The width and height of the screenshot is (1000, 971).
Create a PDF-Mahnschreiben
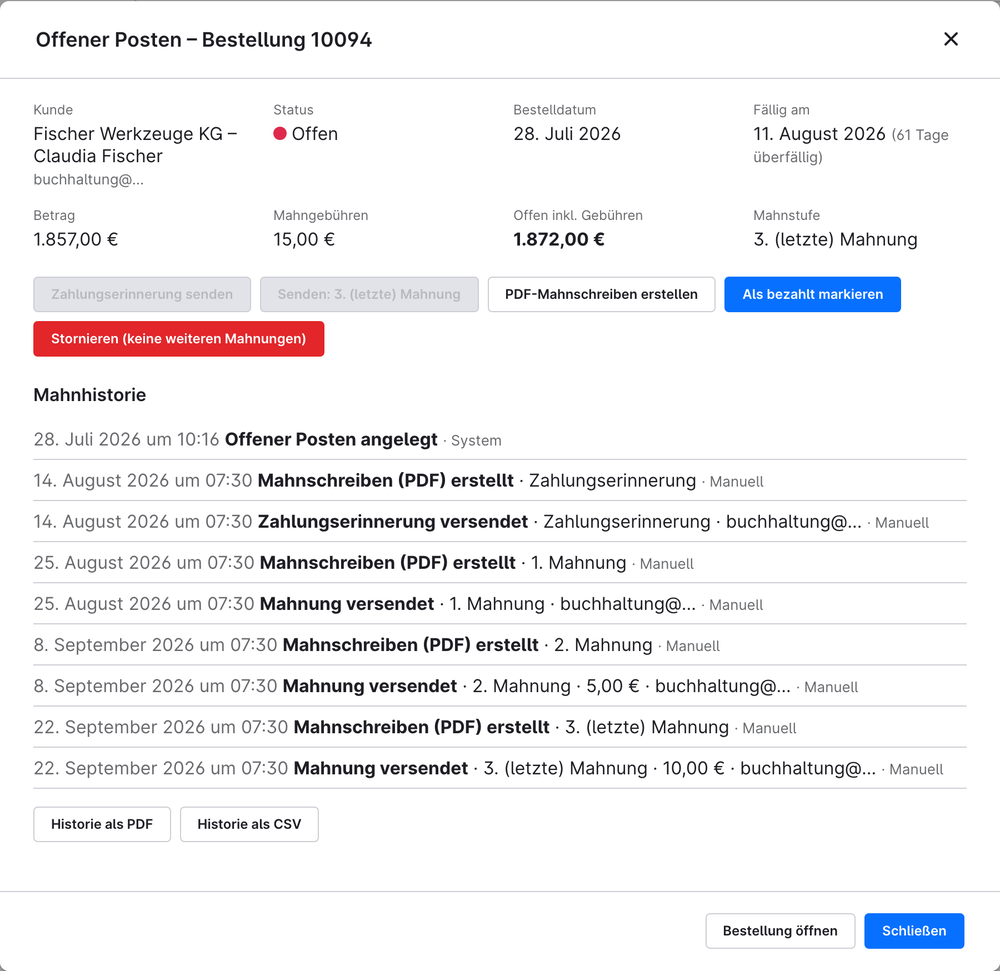(601, 295)
